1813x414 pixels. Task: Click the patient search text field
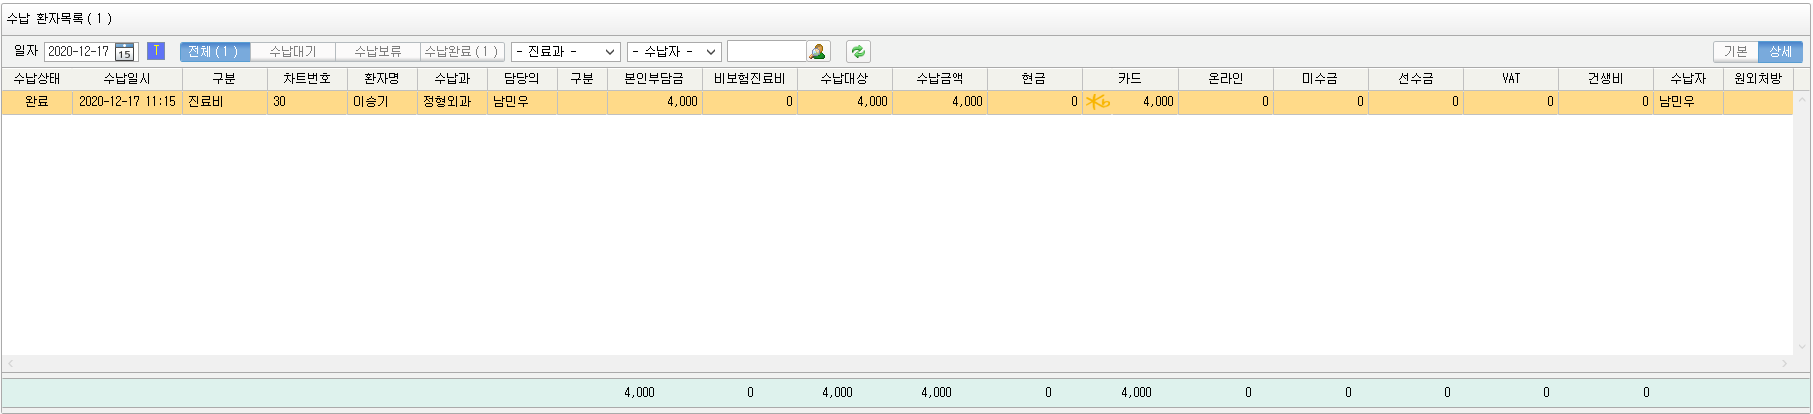[x=766, y=52]
